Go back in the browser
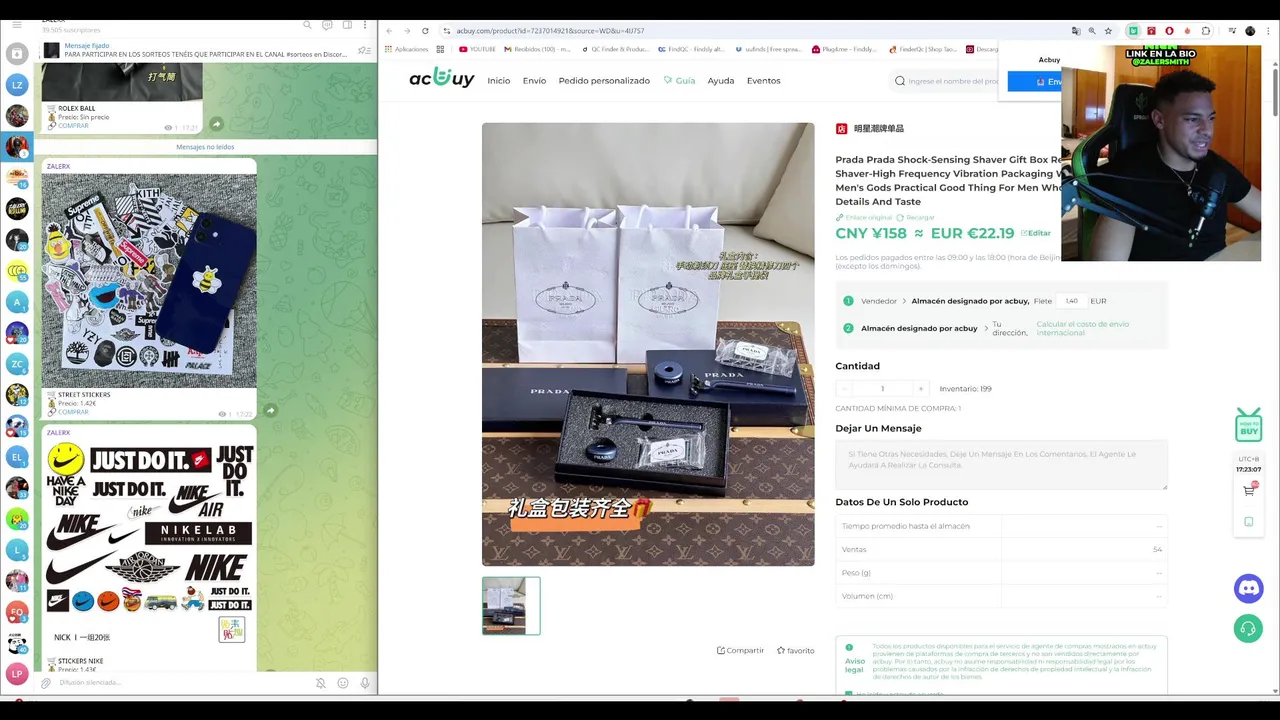The height and width of the screenshot is (720, 1280). tap(389, 31)
